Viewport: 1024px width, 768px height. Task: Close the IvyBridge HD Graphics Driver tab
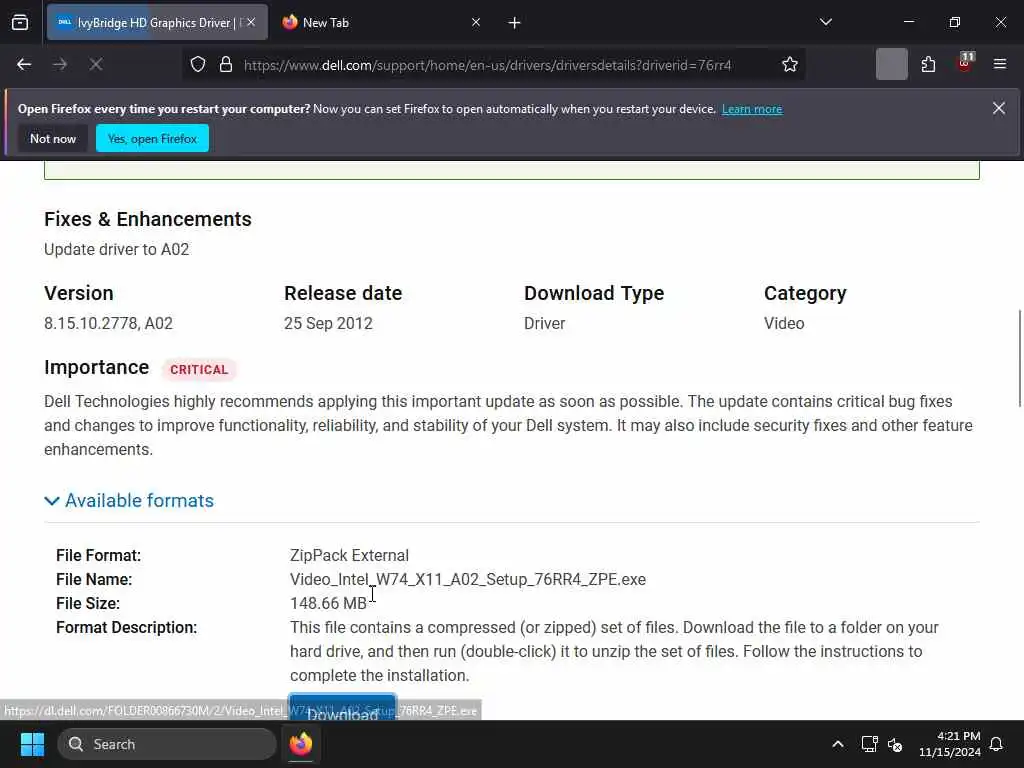pyautogui.click(x=251, y=22)
